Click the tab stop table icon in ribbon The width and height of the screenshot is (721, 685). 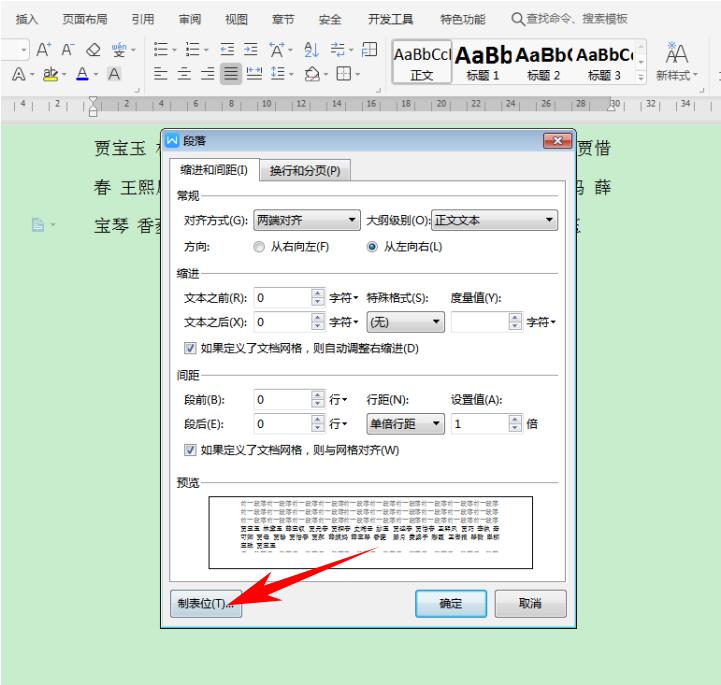(369, 49)
